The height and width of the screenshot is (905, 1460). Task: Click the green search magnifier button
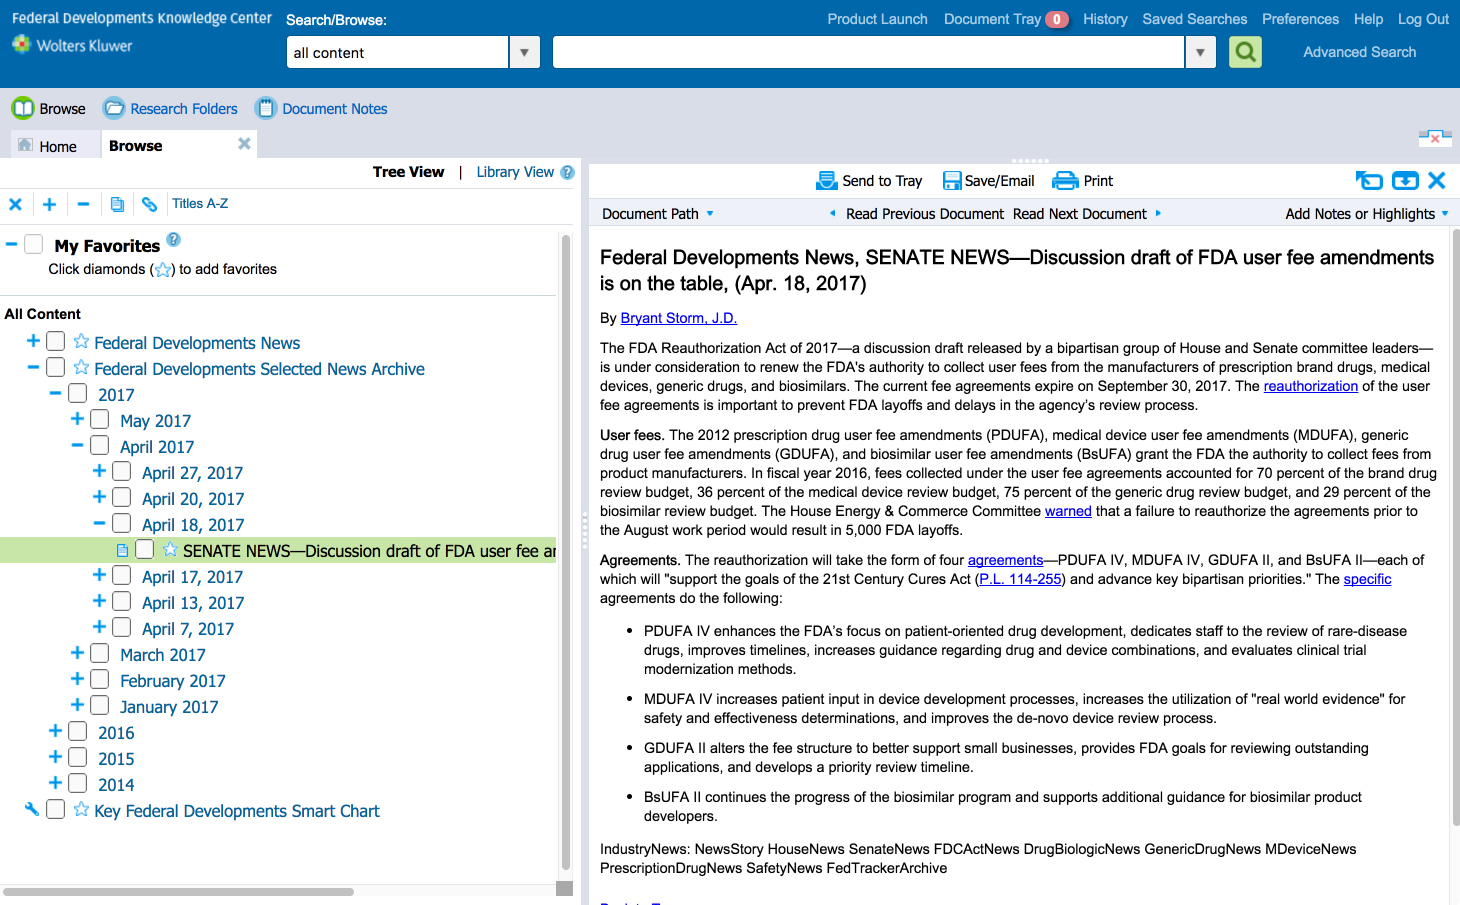1245,52
